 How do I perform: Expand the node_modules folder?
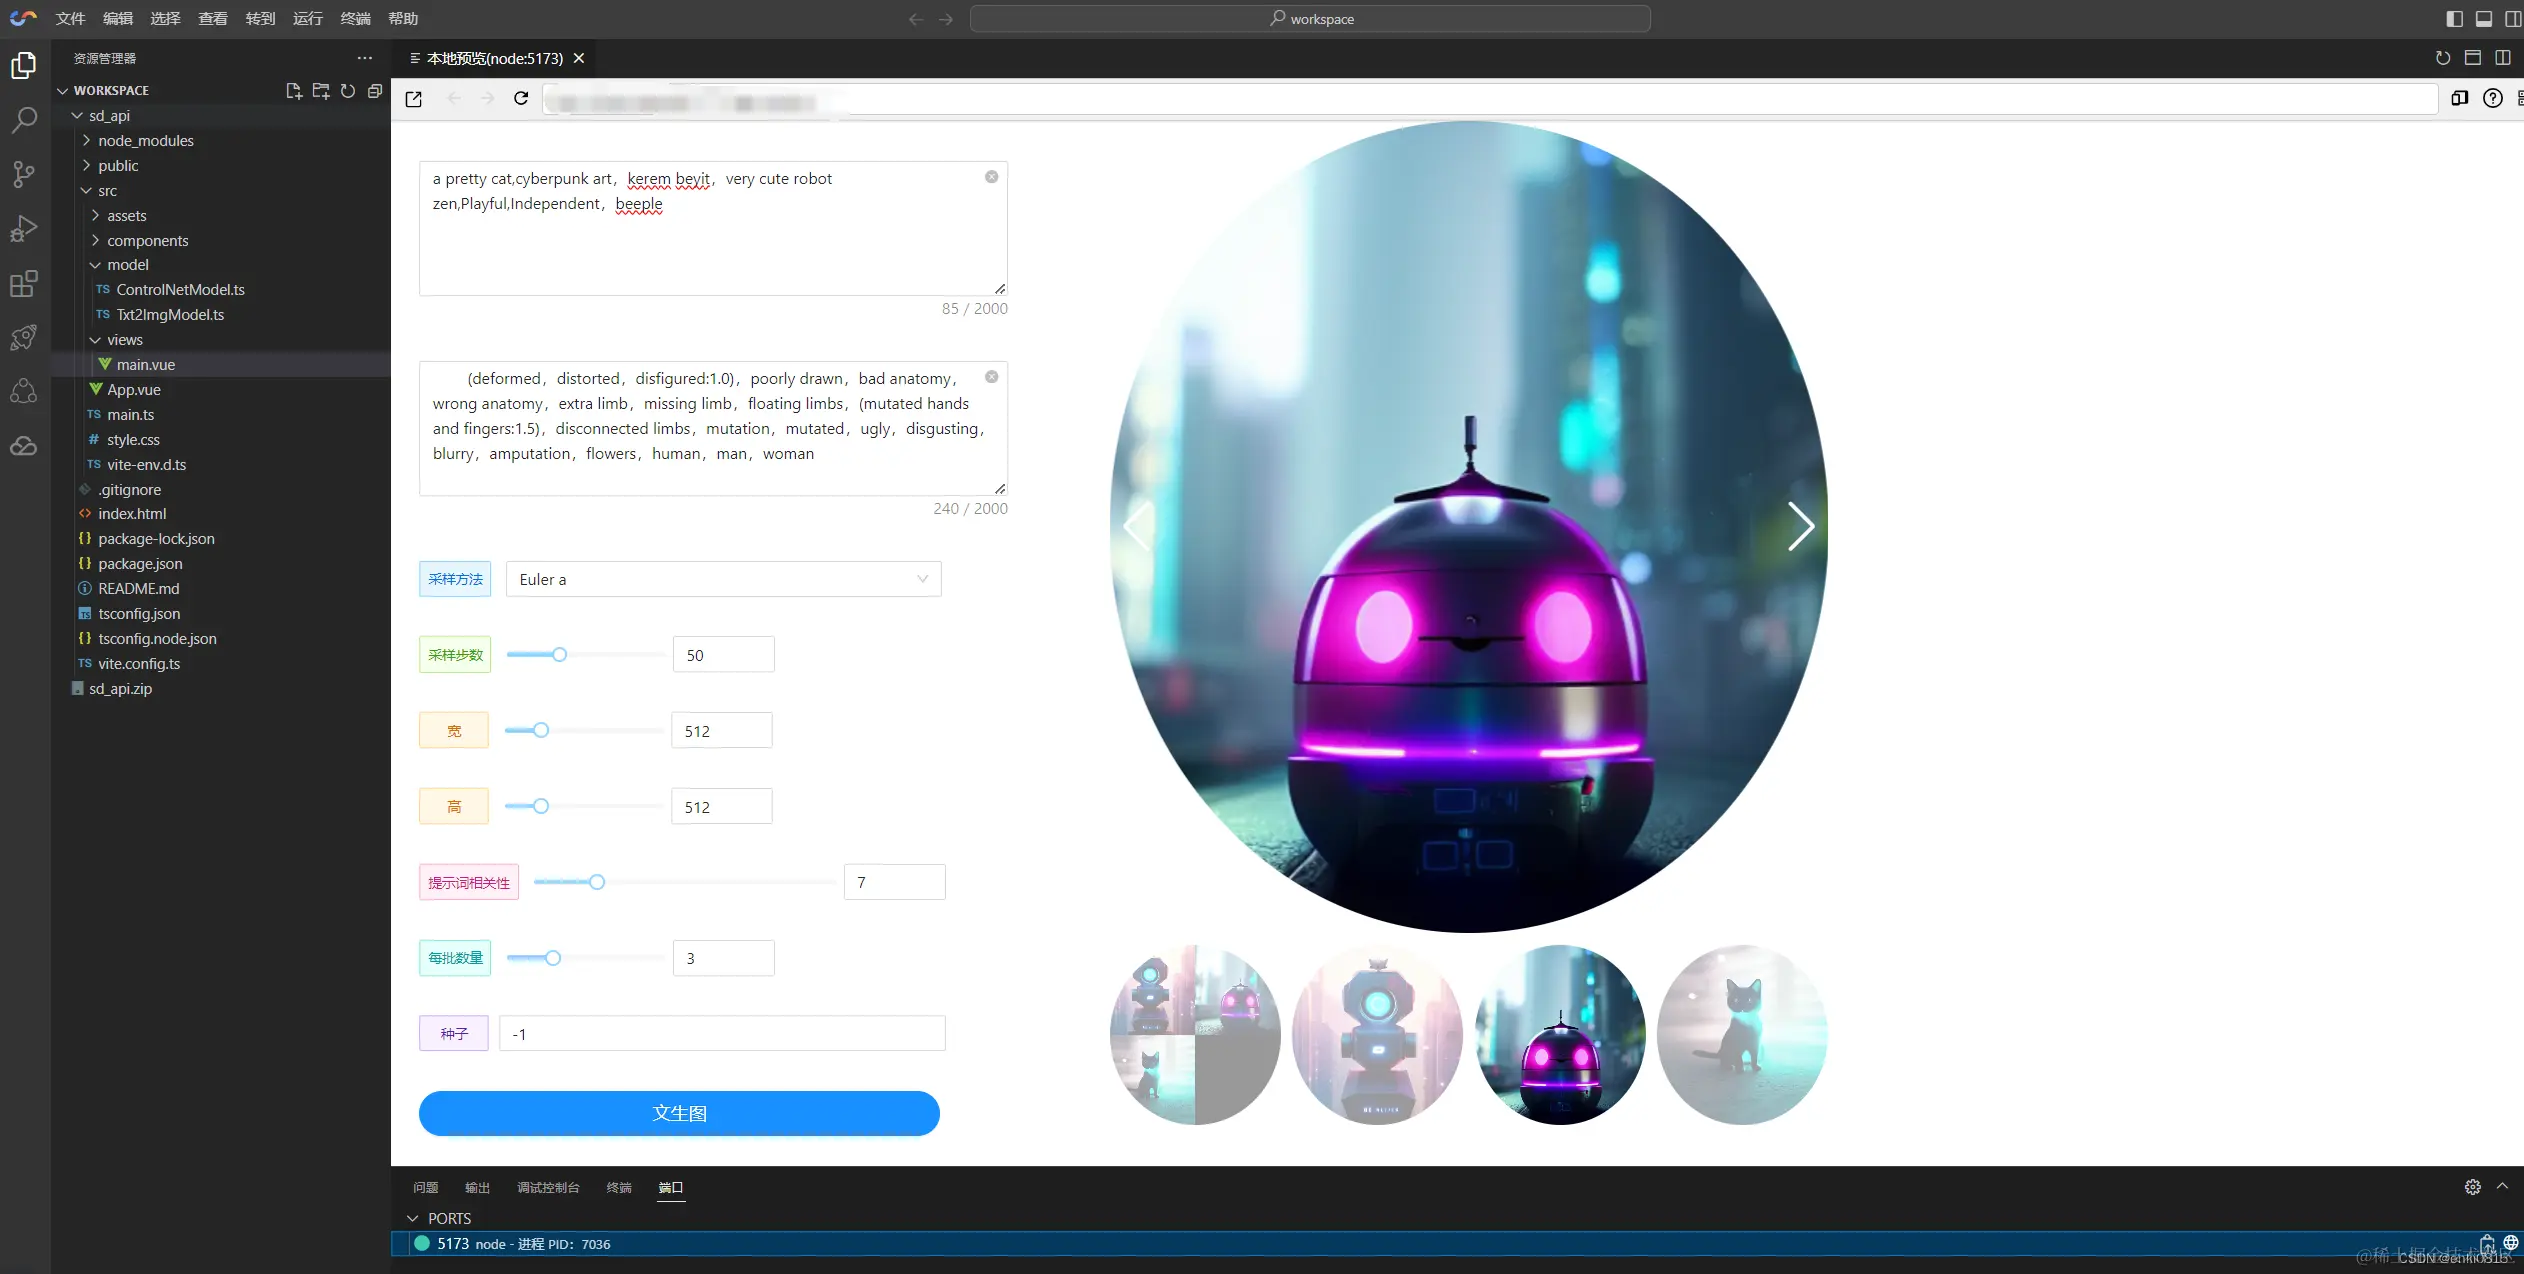[146, 141]
